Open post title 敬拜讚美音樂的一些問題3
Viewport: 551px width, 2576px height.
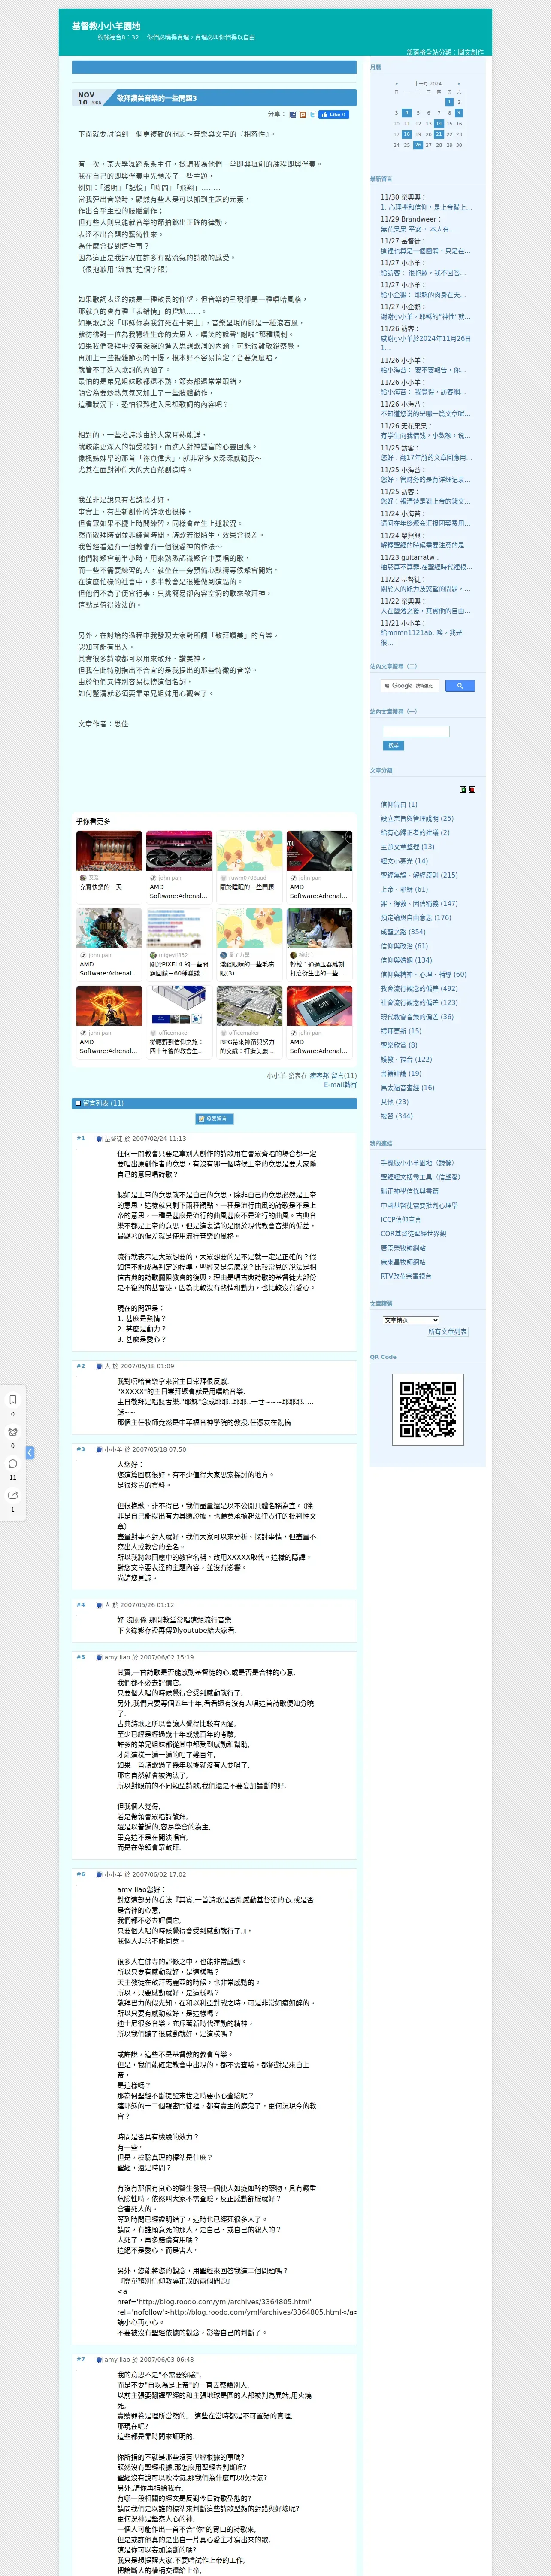click(x=157, y=98)
